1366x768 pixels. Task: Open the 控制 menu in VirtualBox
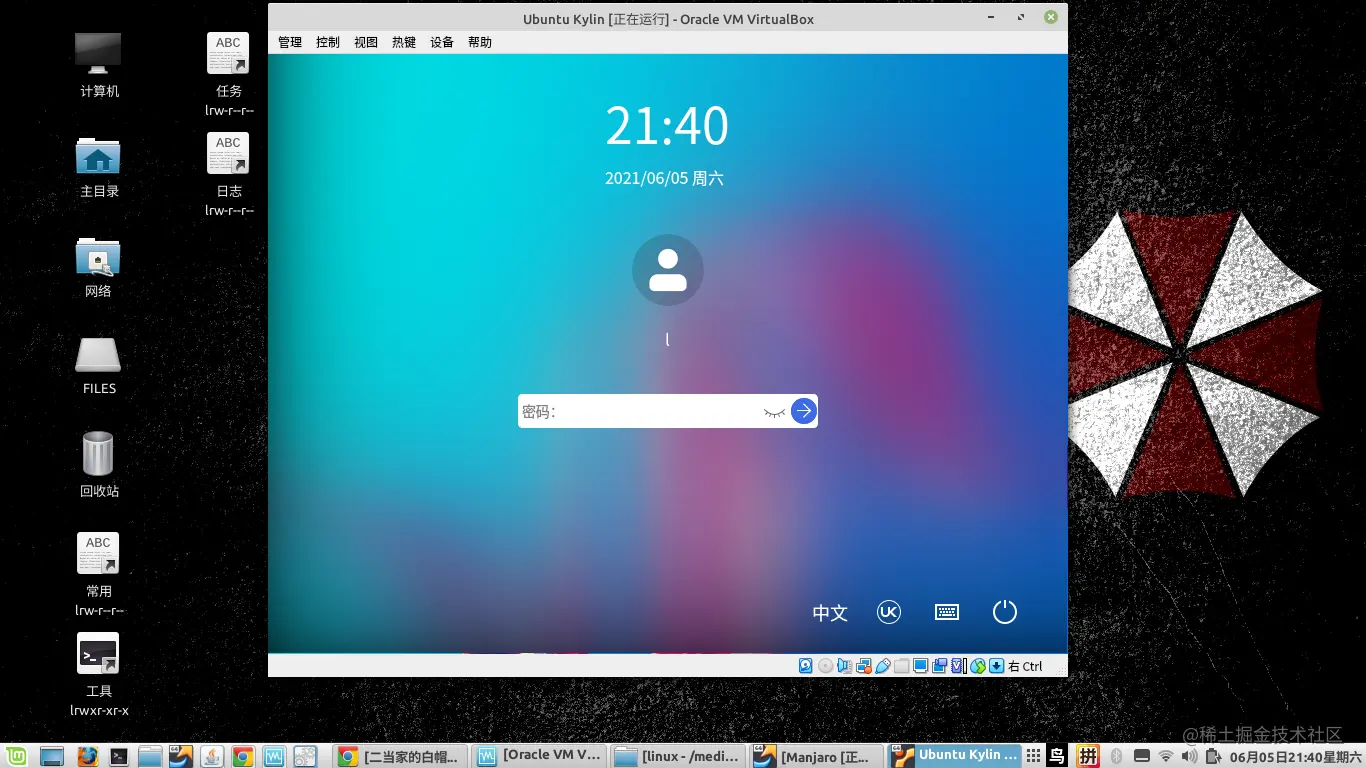click(x=328, y=42)
